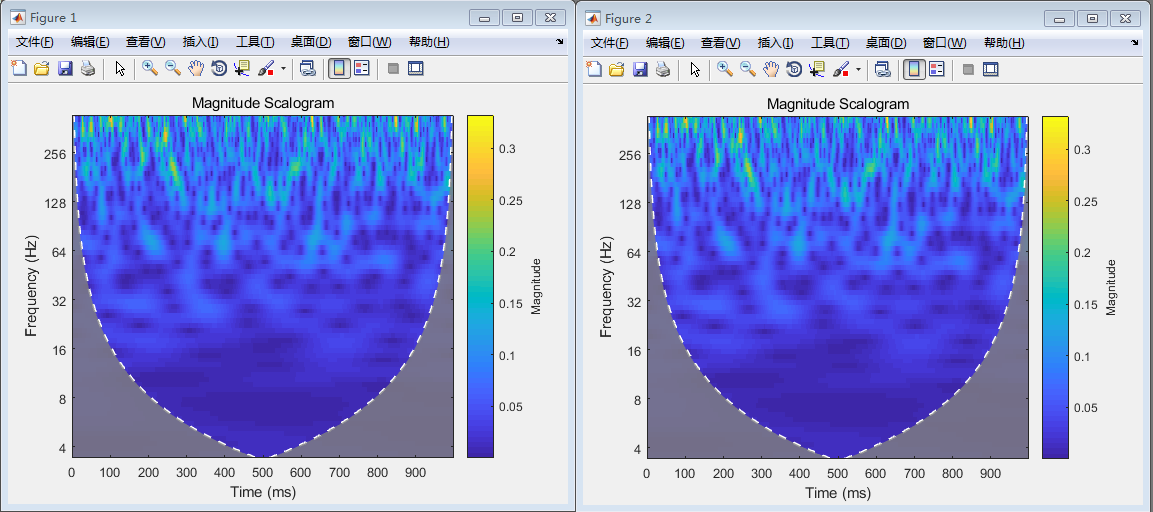Click the Magnitude colorbar in Figure 1
The height and width of the screenshot is (512, 1153).
click(479, 286)
